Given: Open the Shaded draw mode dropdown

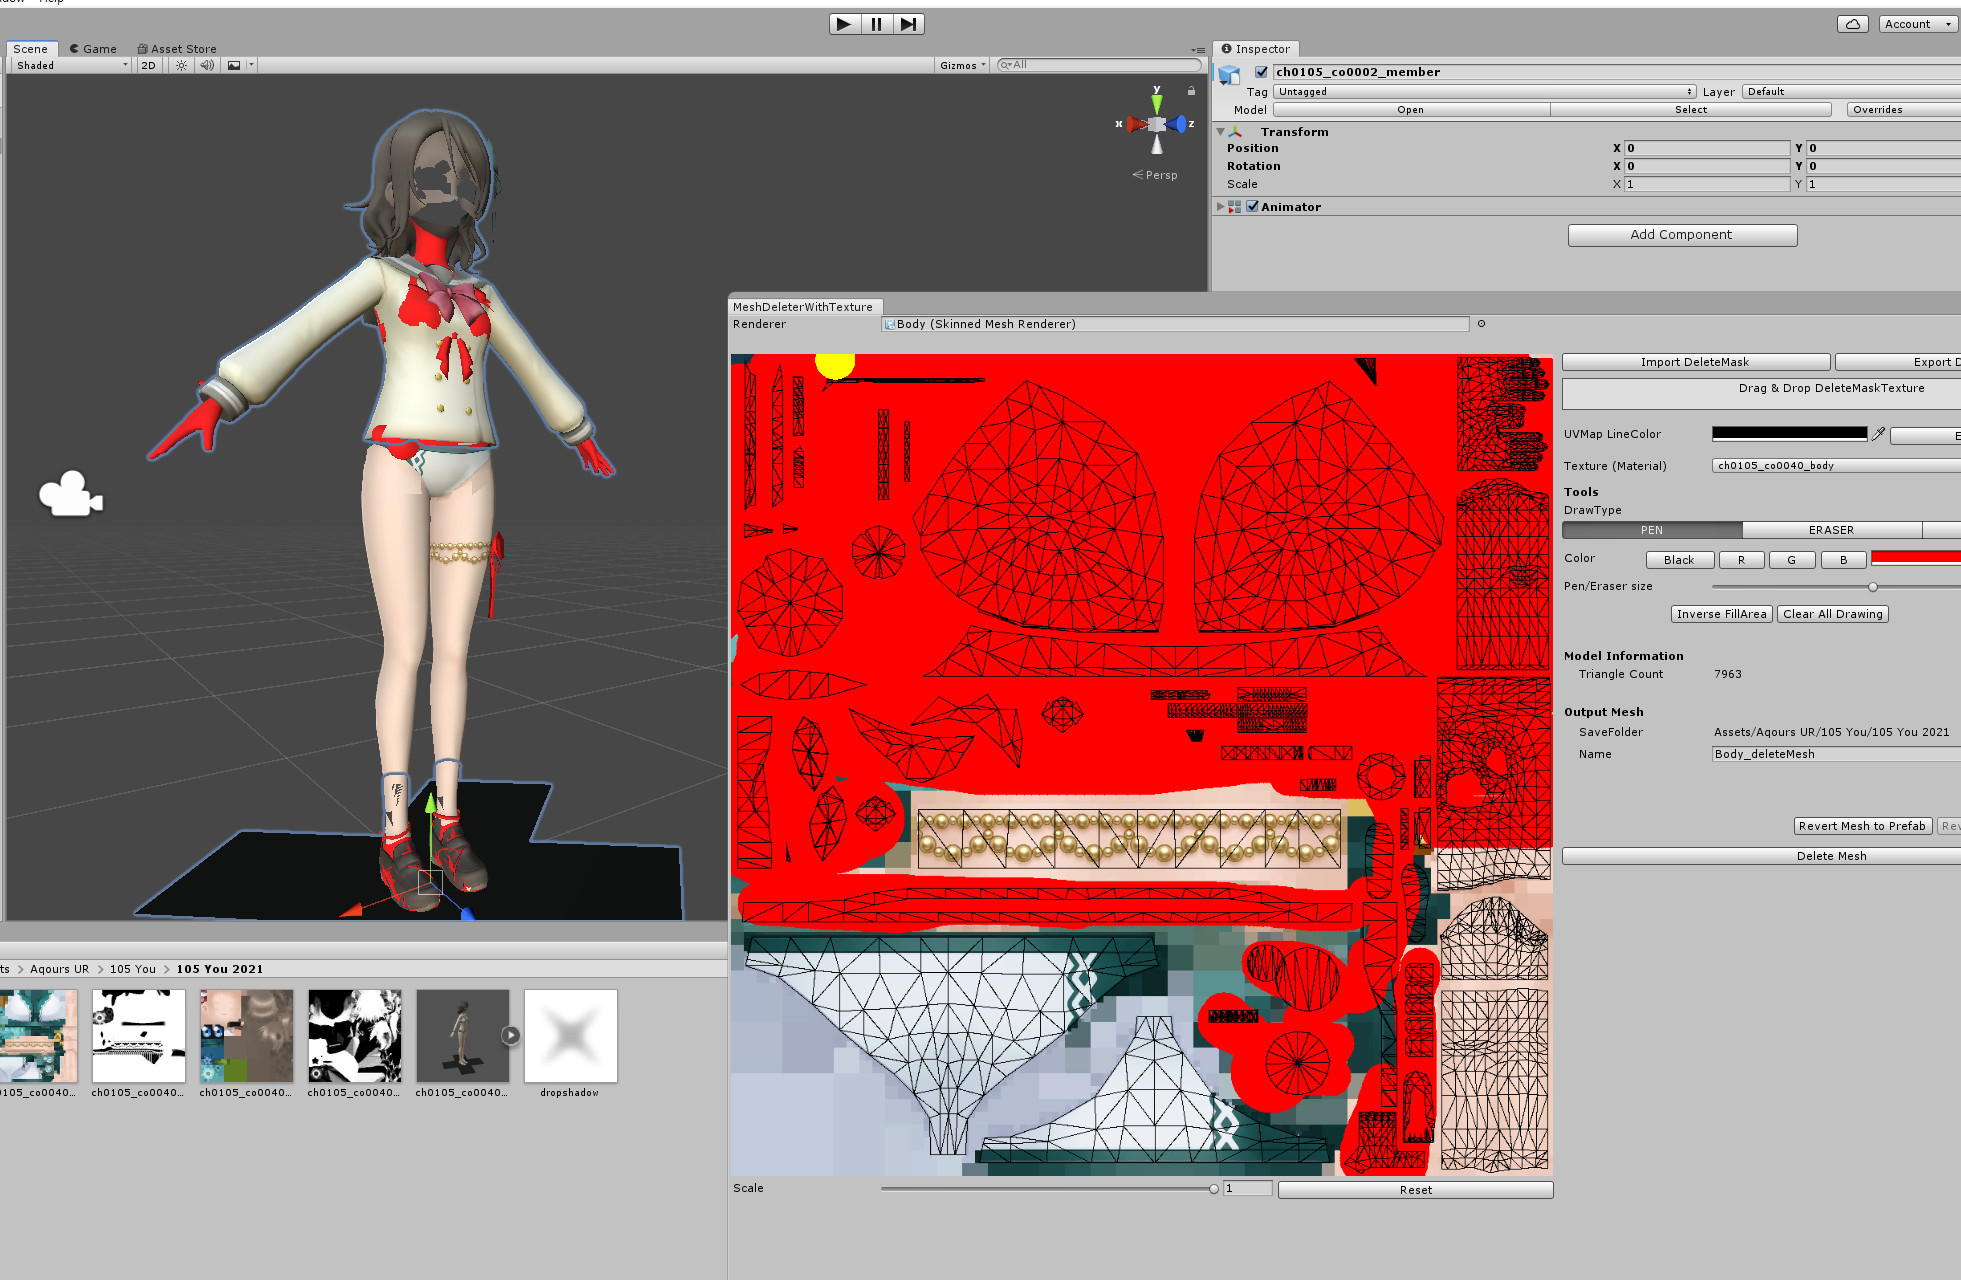Looking at the screenshot, I should 70,65.
